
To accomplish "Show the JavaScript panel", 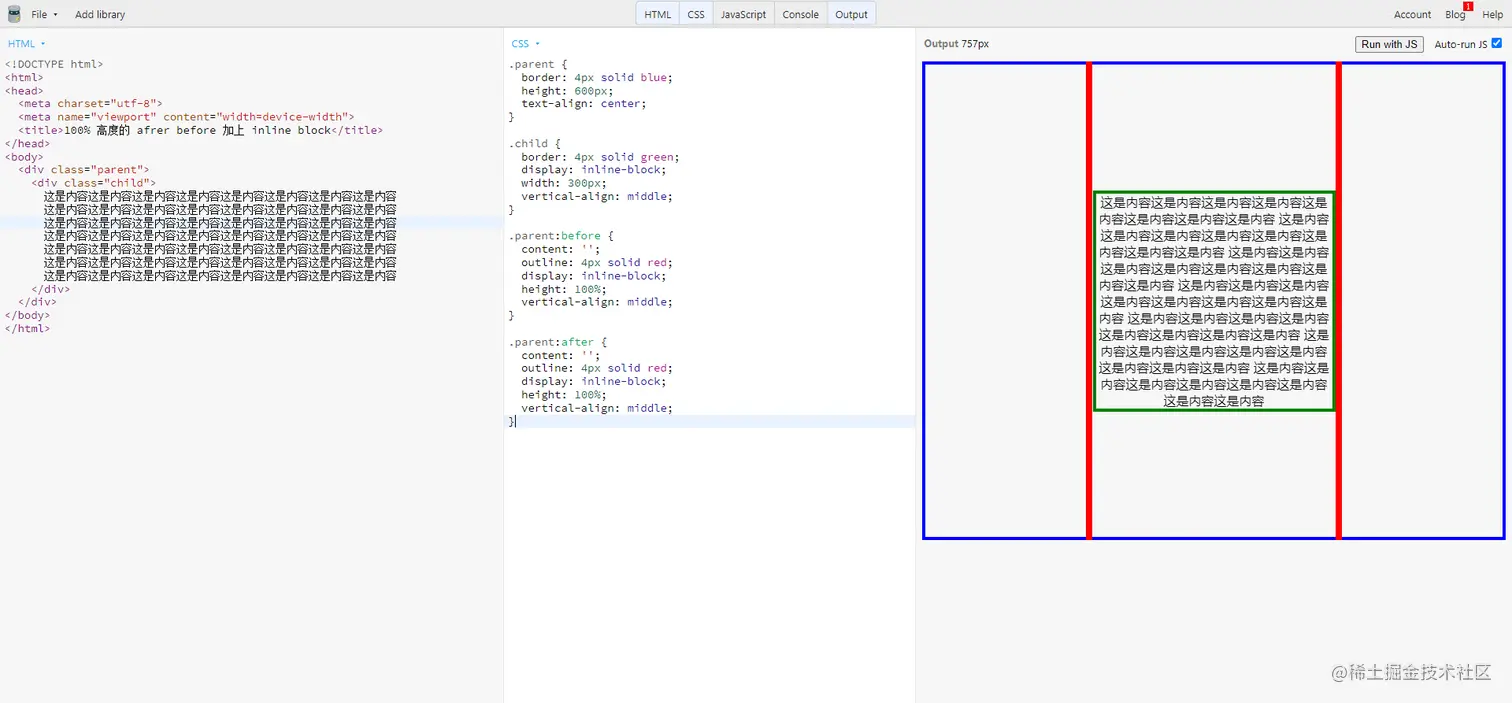I will pyautogui.click(x=744, y=14).
